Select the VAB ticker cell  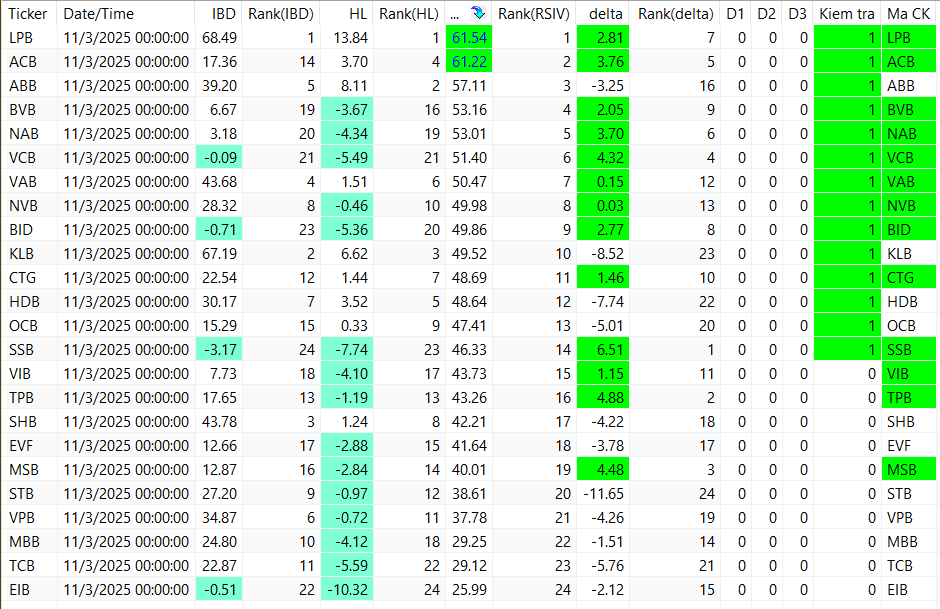pyautogui.click(x=29, y=182)
